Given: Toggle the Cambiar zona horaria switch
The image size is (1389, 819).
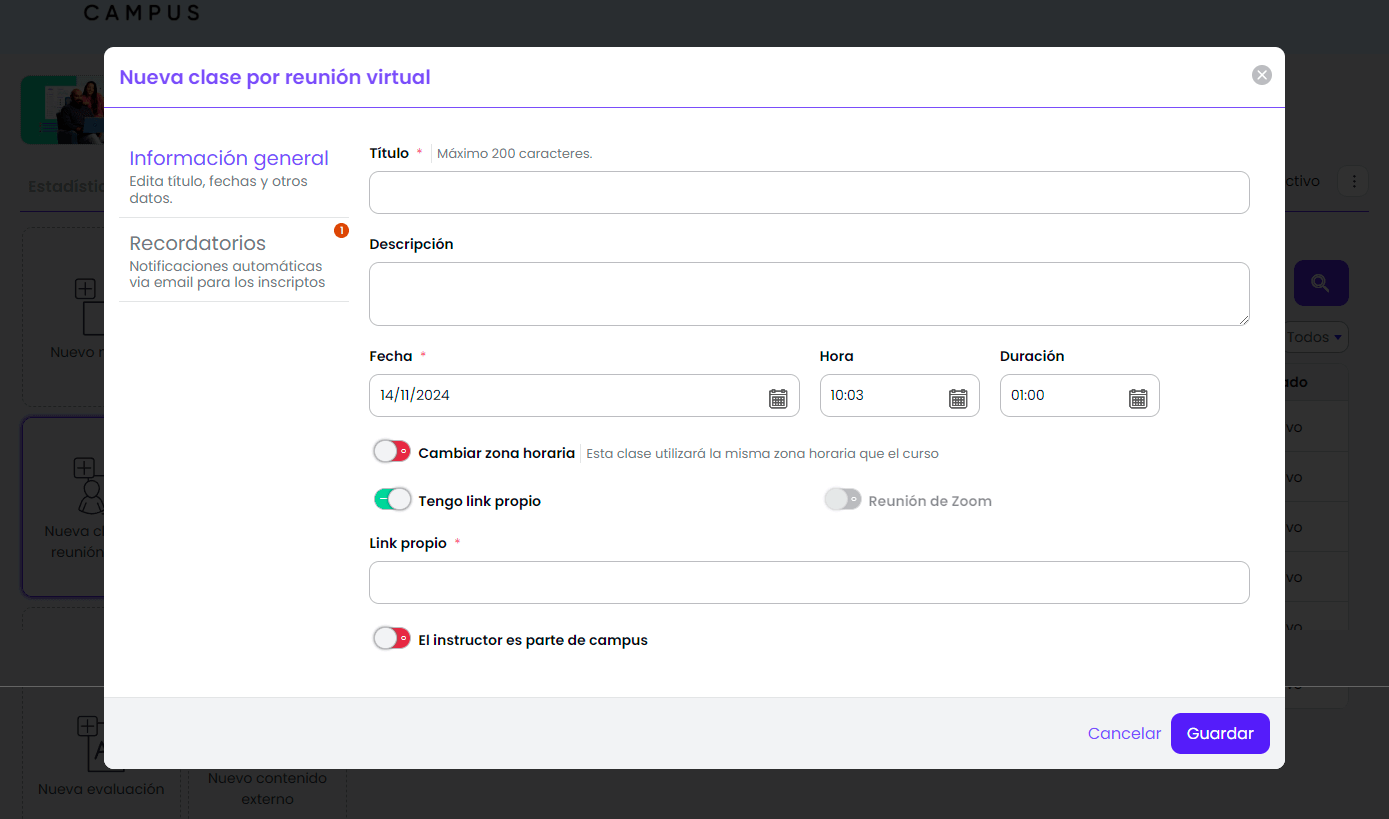Looking at the screenshot, I should (392, 452).
